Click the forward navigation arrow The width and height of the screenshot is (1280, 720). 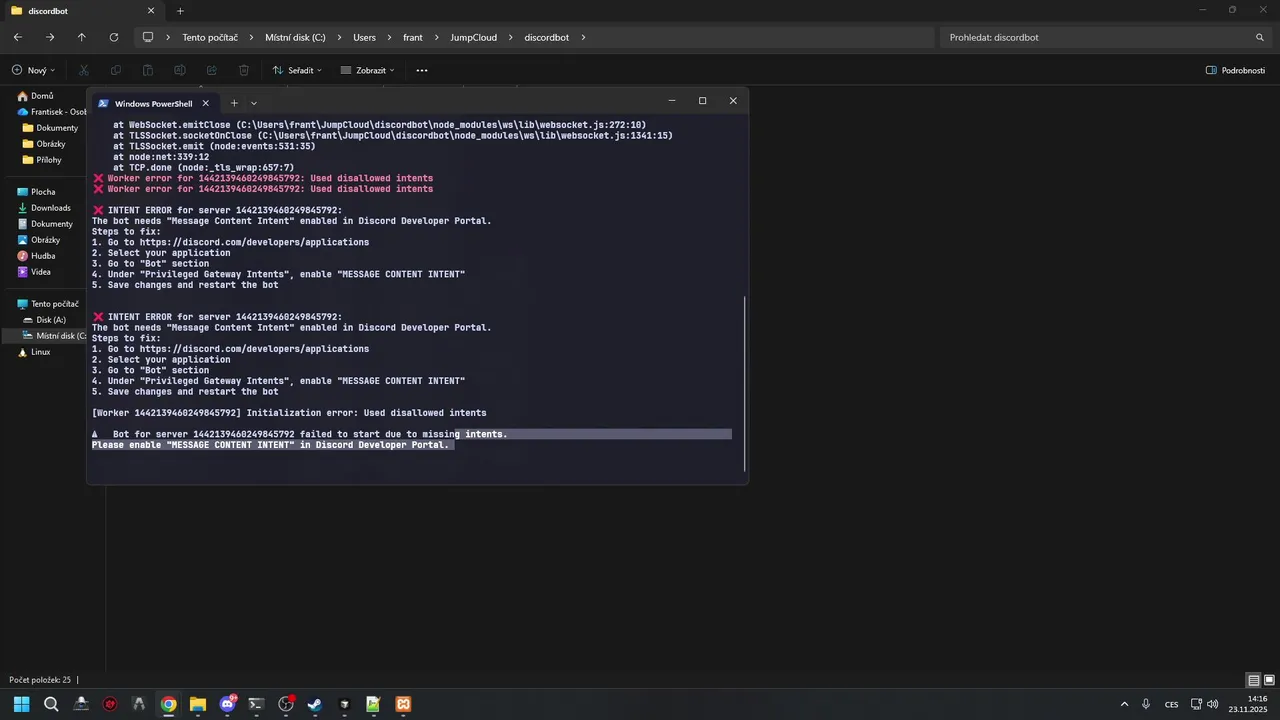tap(50, 37)
